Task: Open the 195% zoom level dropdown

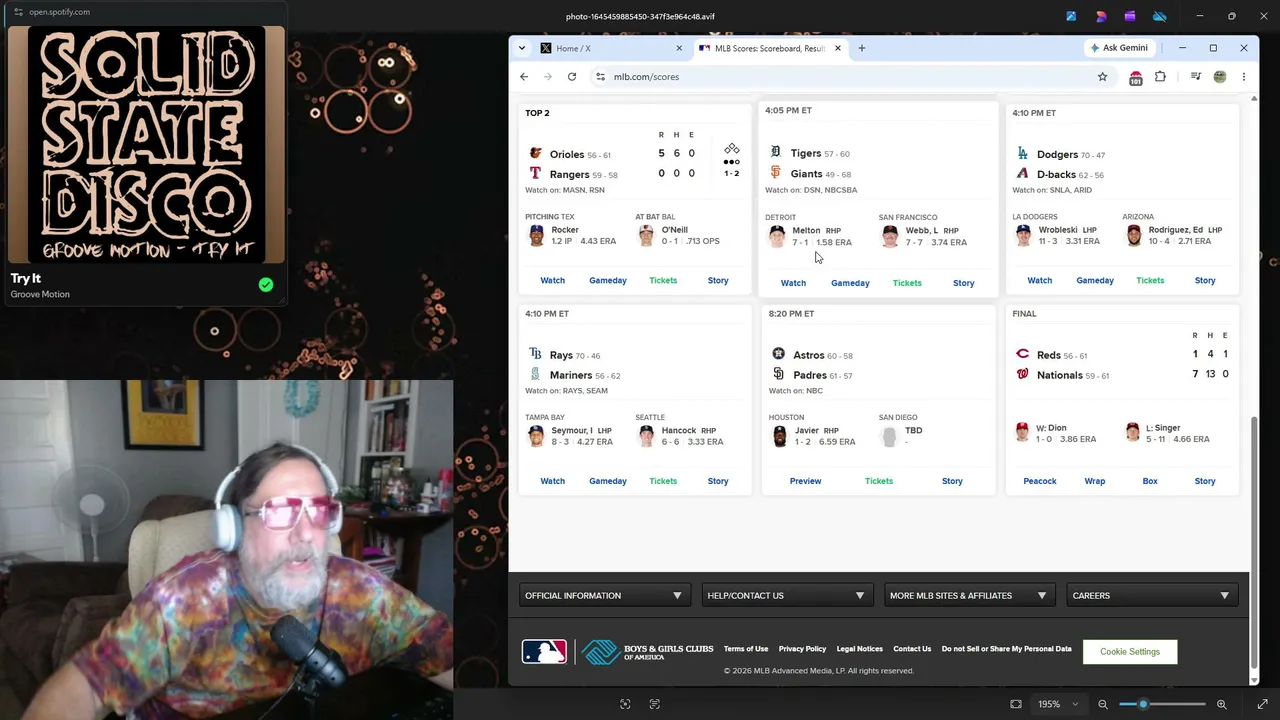Action: [1059, 704]
